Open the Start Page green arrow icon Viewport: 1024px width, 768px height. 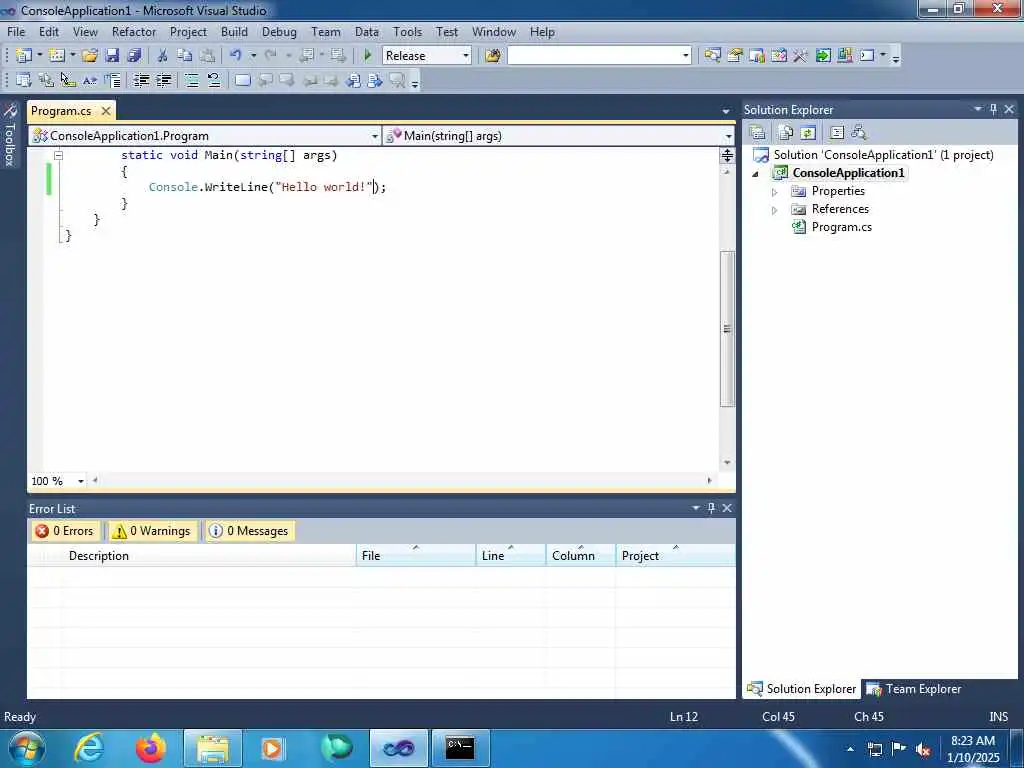click(823, 56)
